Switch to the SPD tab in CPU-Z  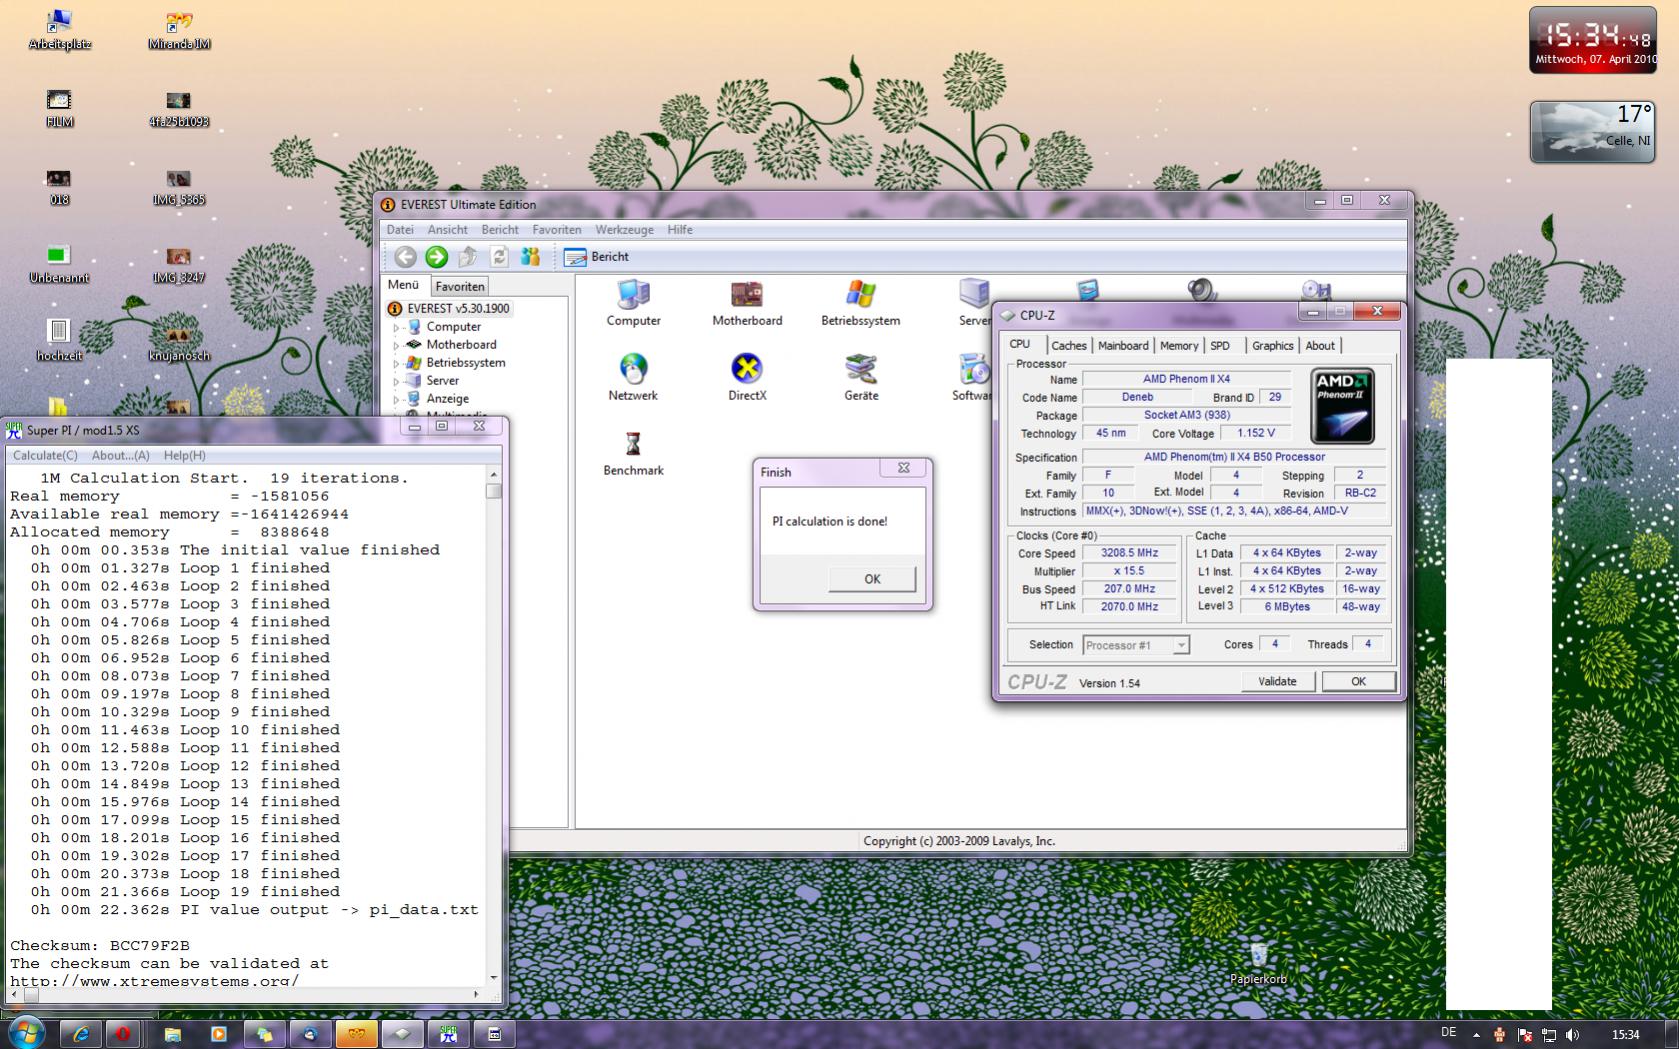click(x=1220, y=346)
